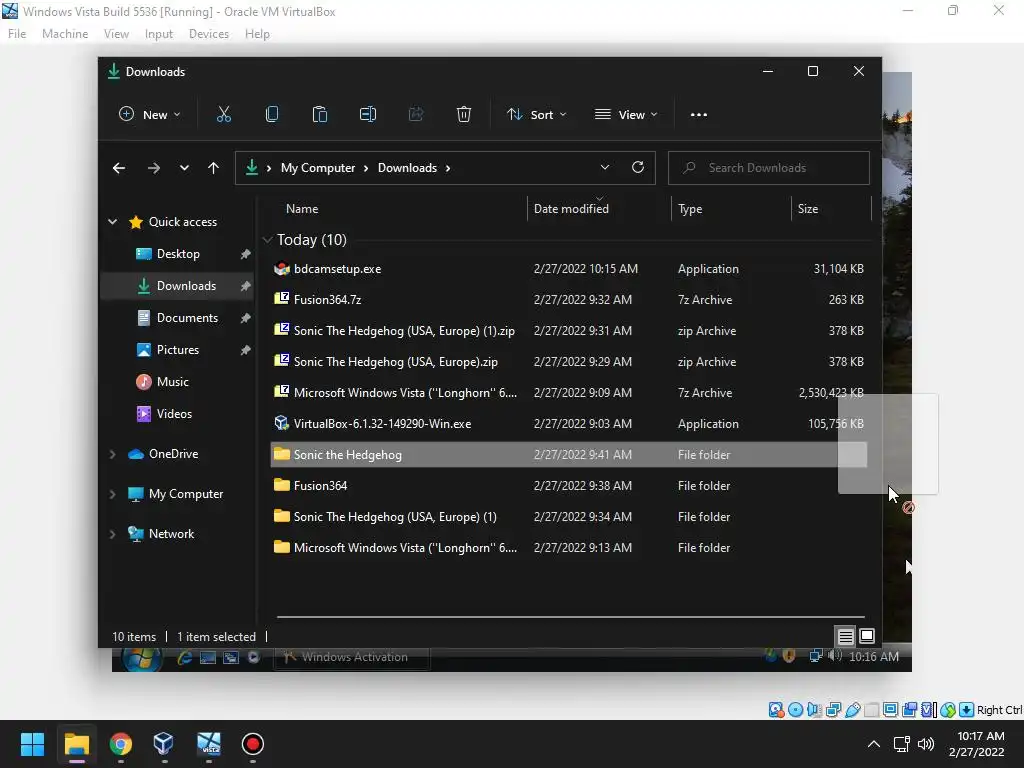The width and height of the screenshot is (1024, 768).
Task: Click the Search Downloads field
Action: pos(769,168)
